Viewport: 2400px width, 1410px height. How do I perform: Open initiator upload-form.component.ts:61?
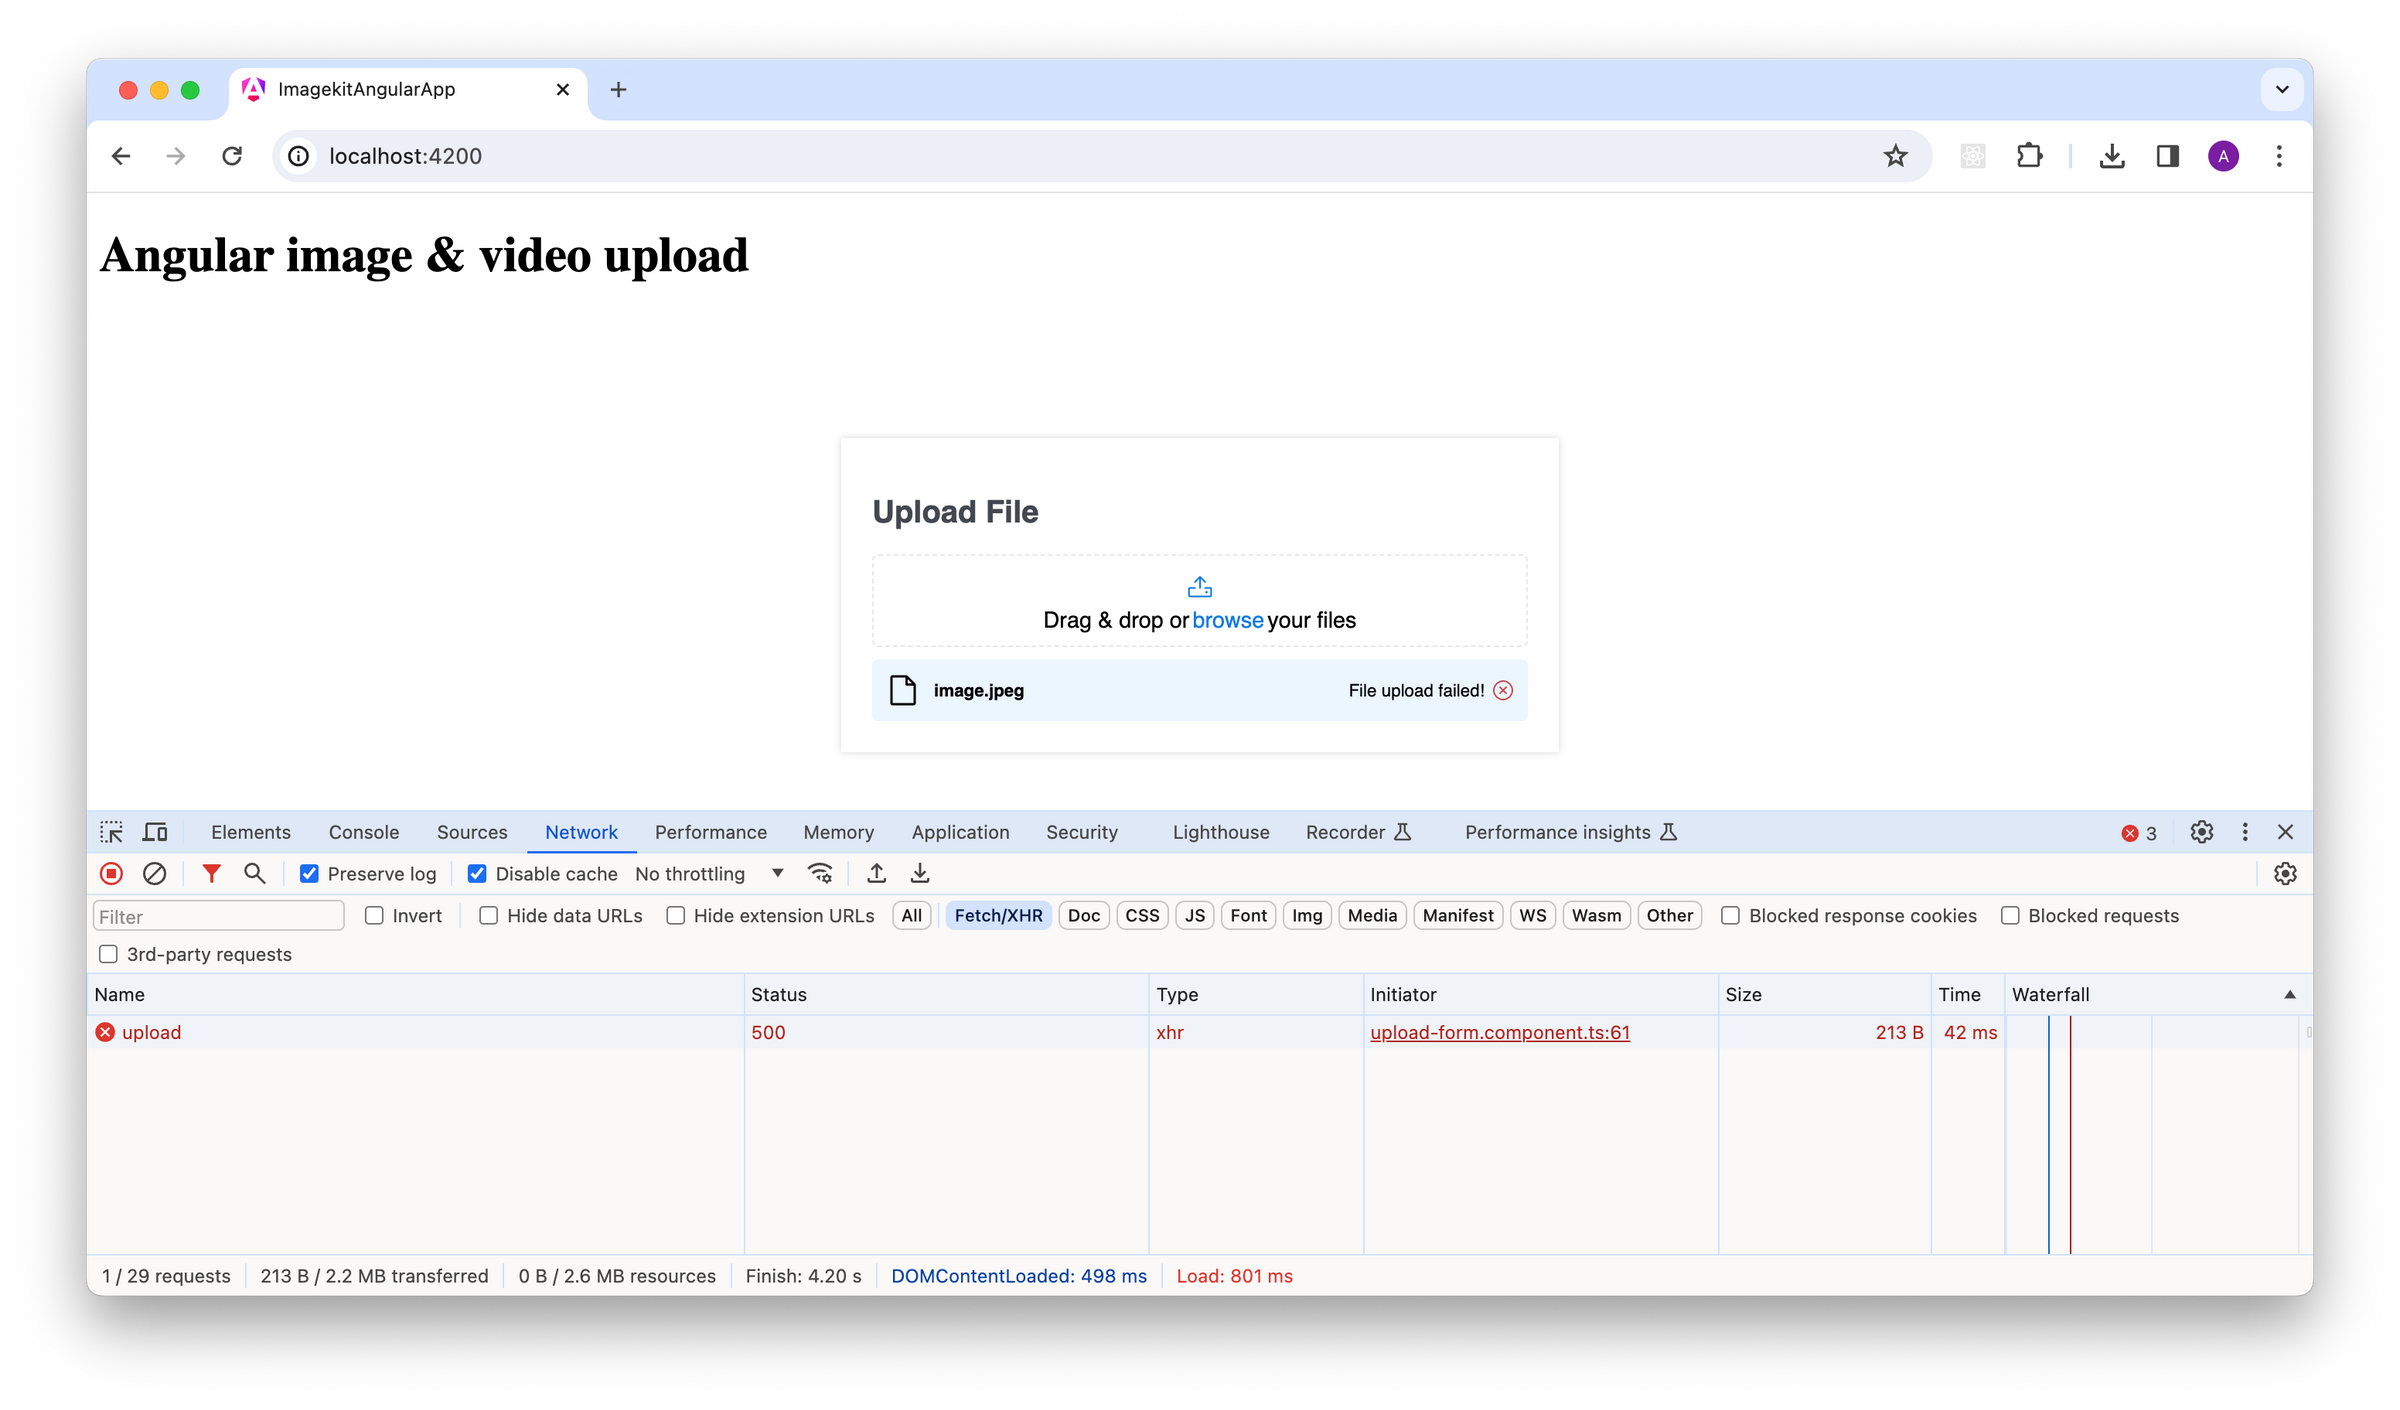[1500, 1032]
